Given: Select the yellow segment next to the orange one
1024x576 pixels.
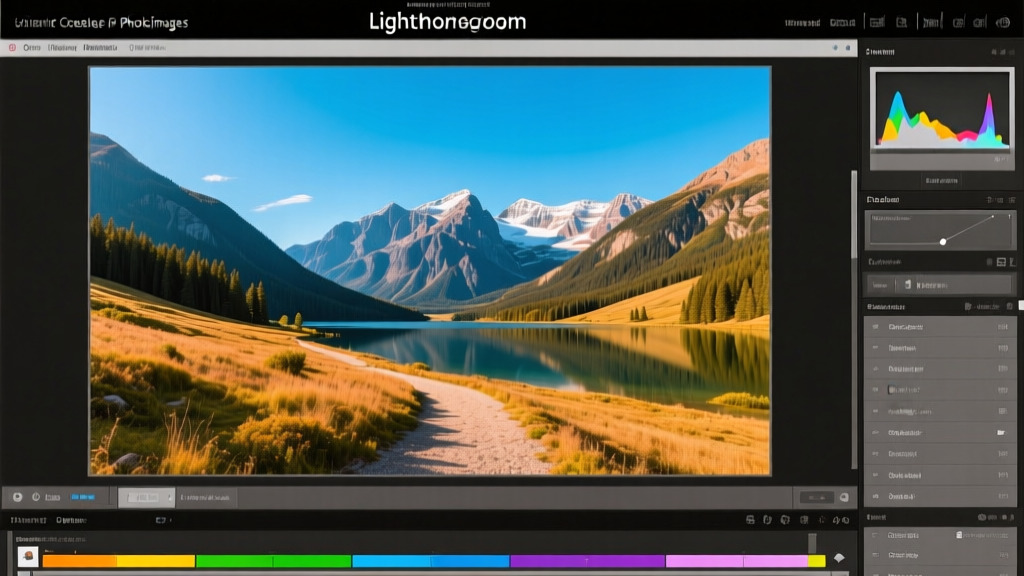Looking at the screenshot, I should point(155,561).
